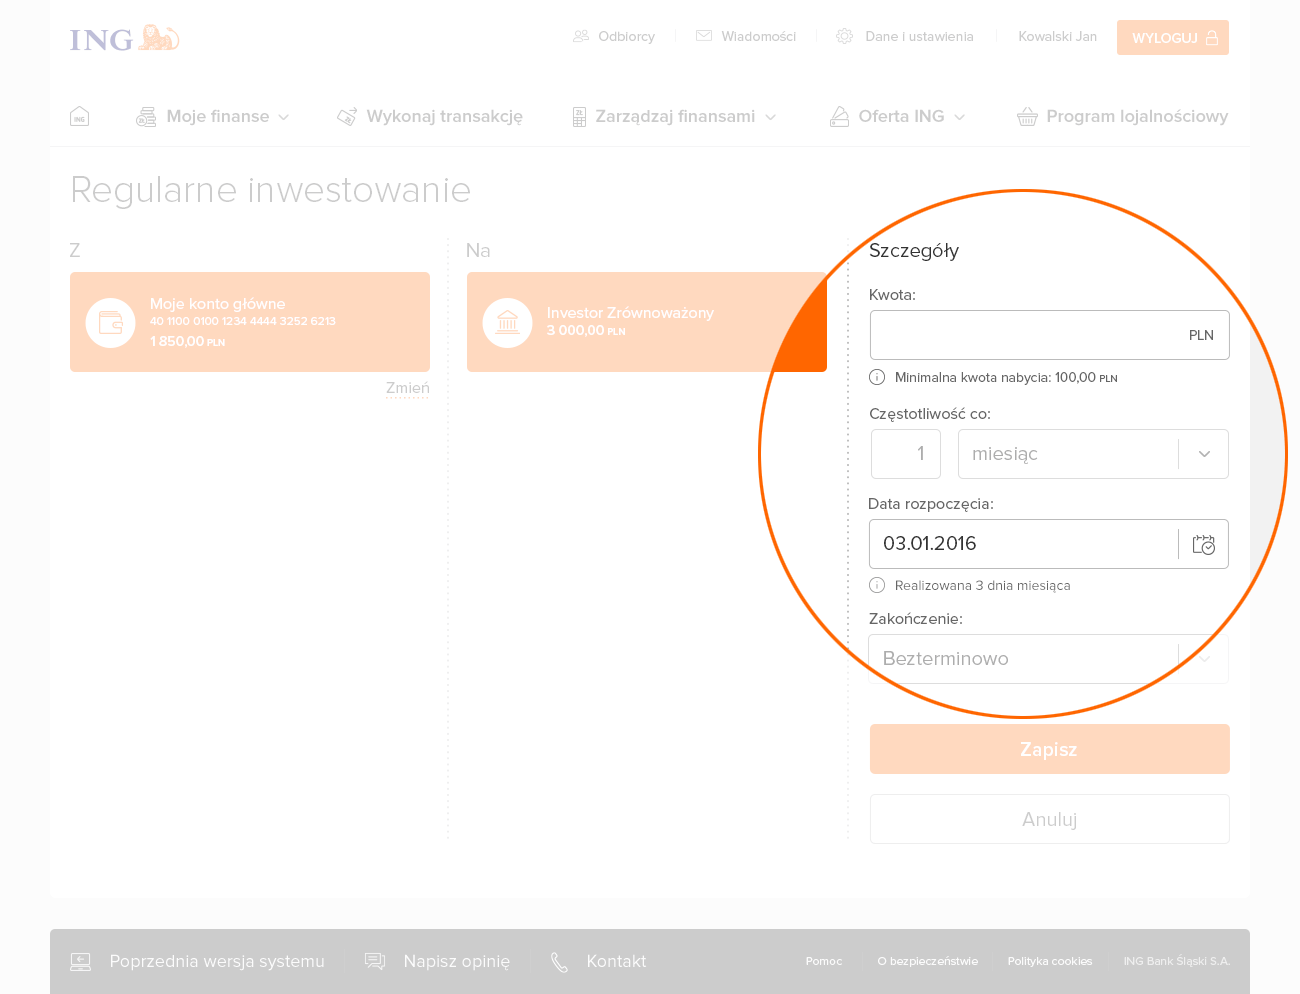1300x994 pixels.
Task: Open Dane i ustawienia settings
Action: pyautogui.click(x=919, y=36)
